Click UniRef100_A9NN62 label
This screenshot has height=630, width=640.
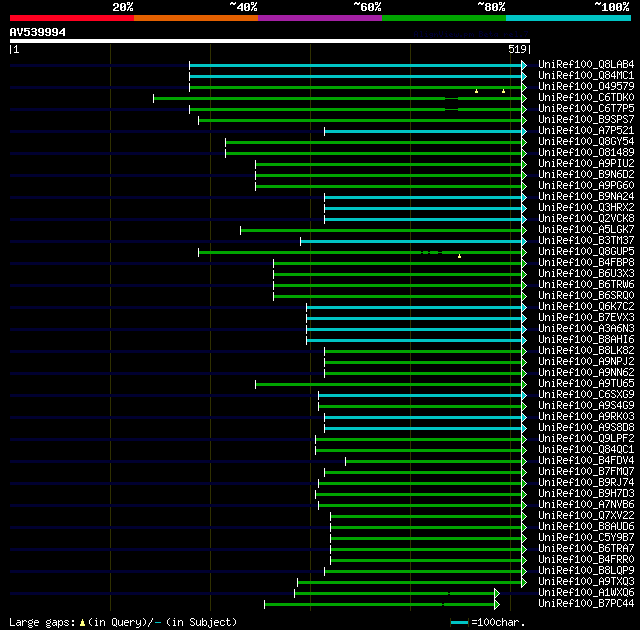click(586, 373)
